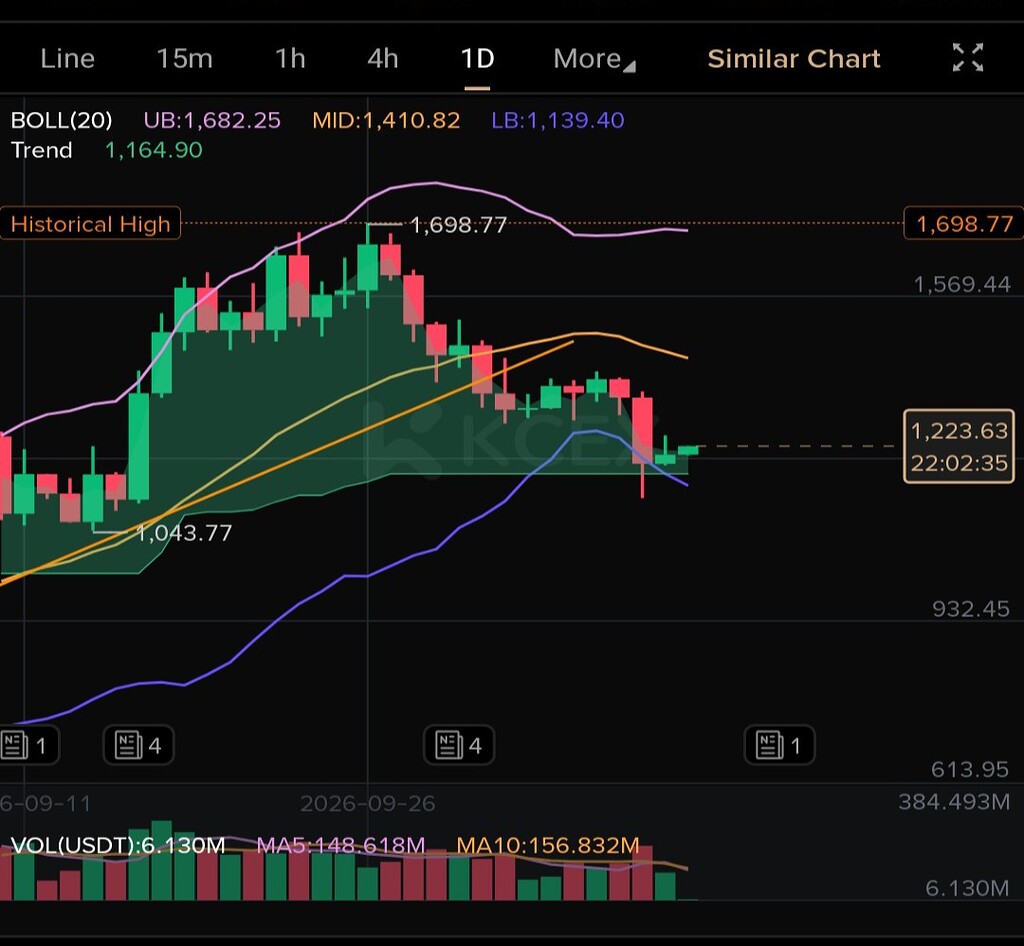
Task: Click the 6.130M volume axis label
Action: 967,888
